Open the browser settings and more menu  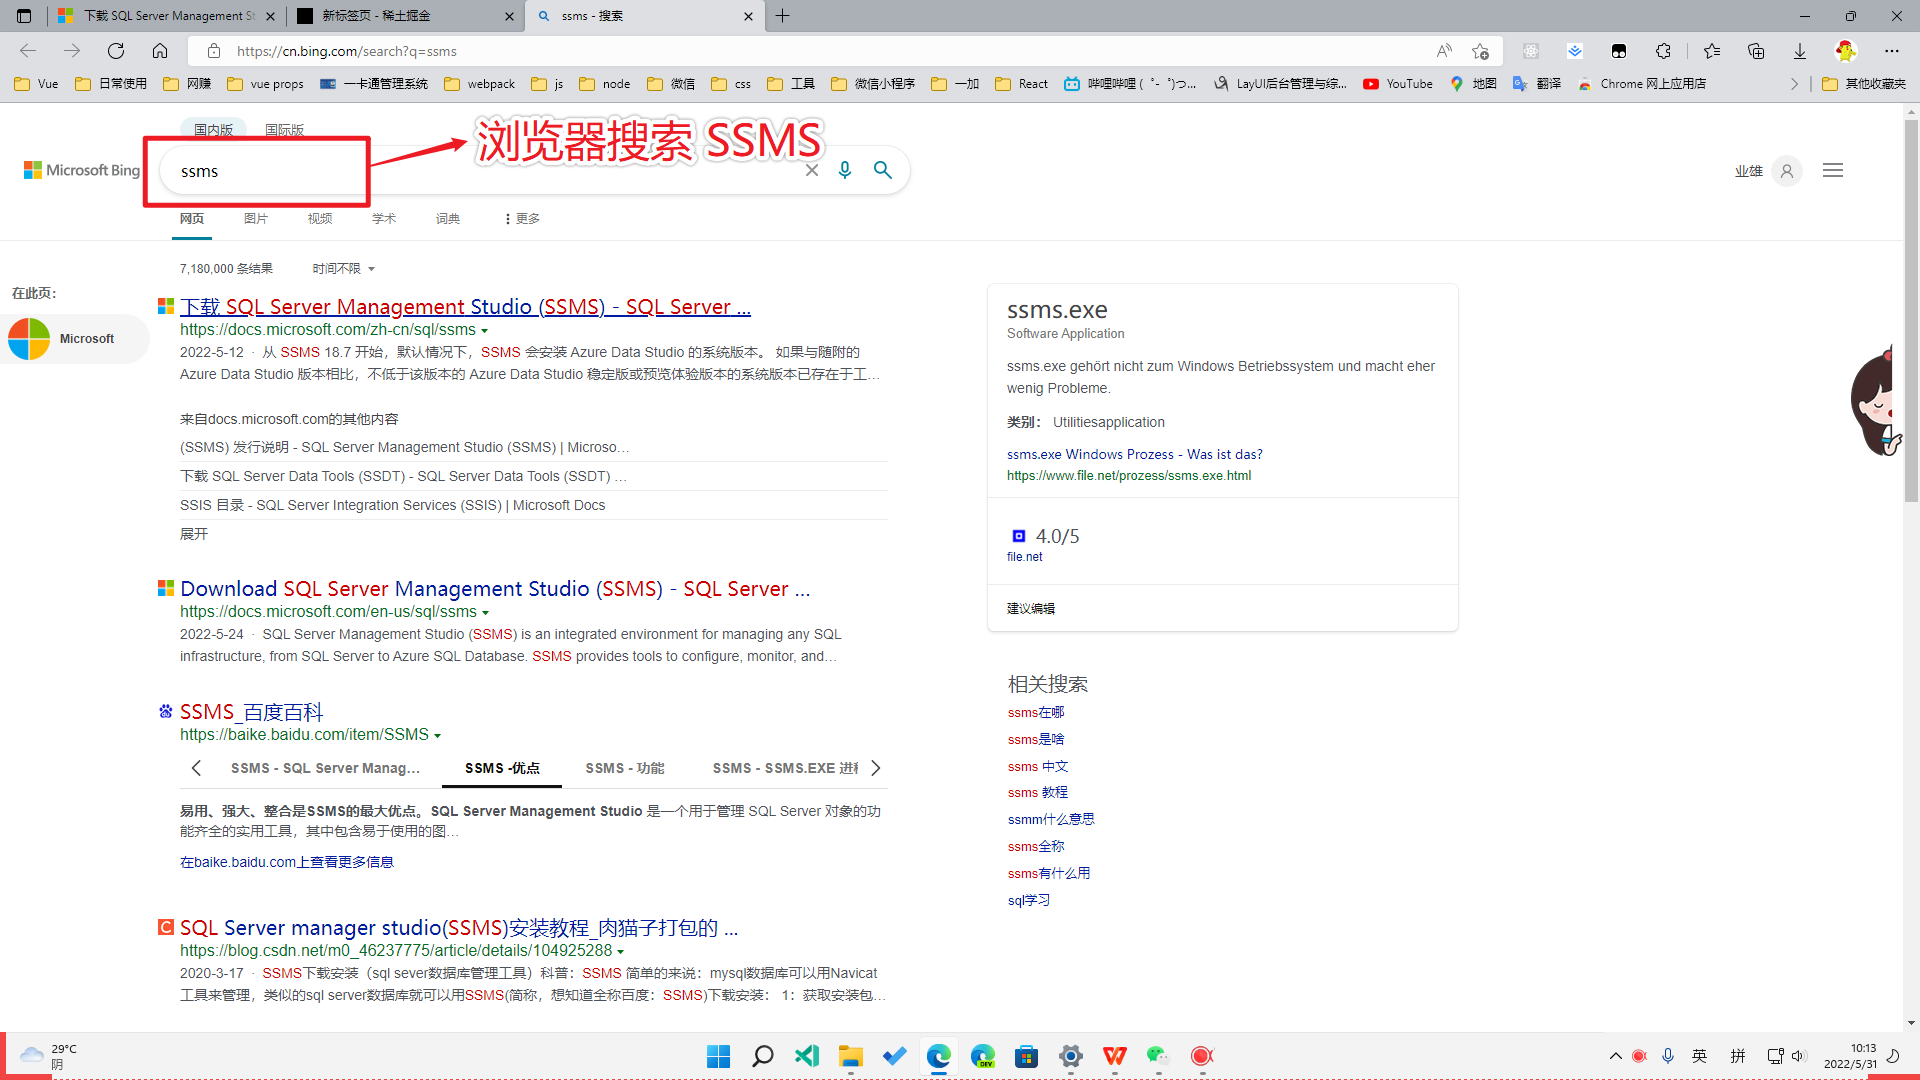1892,51
